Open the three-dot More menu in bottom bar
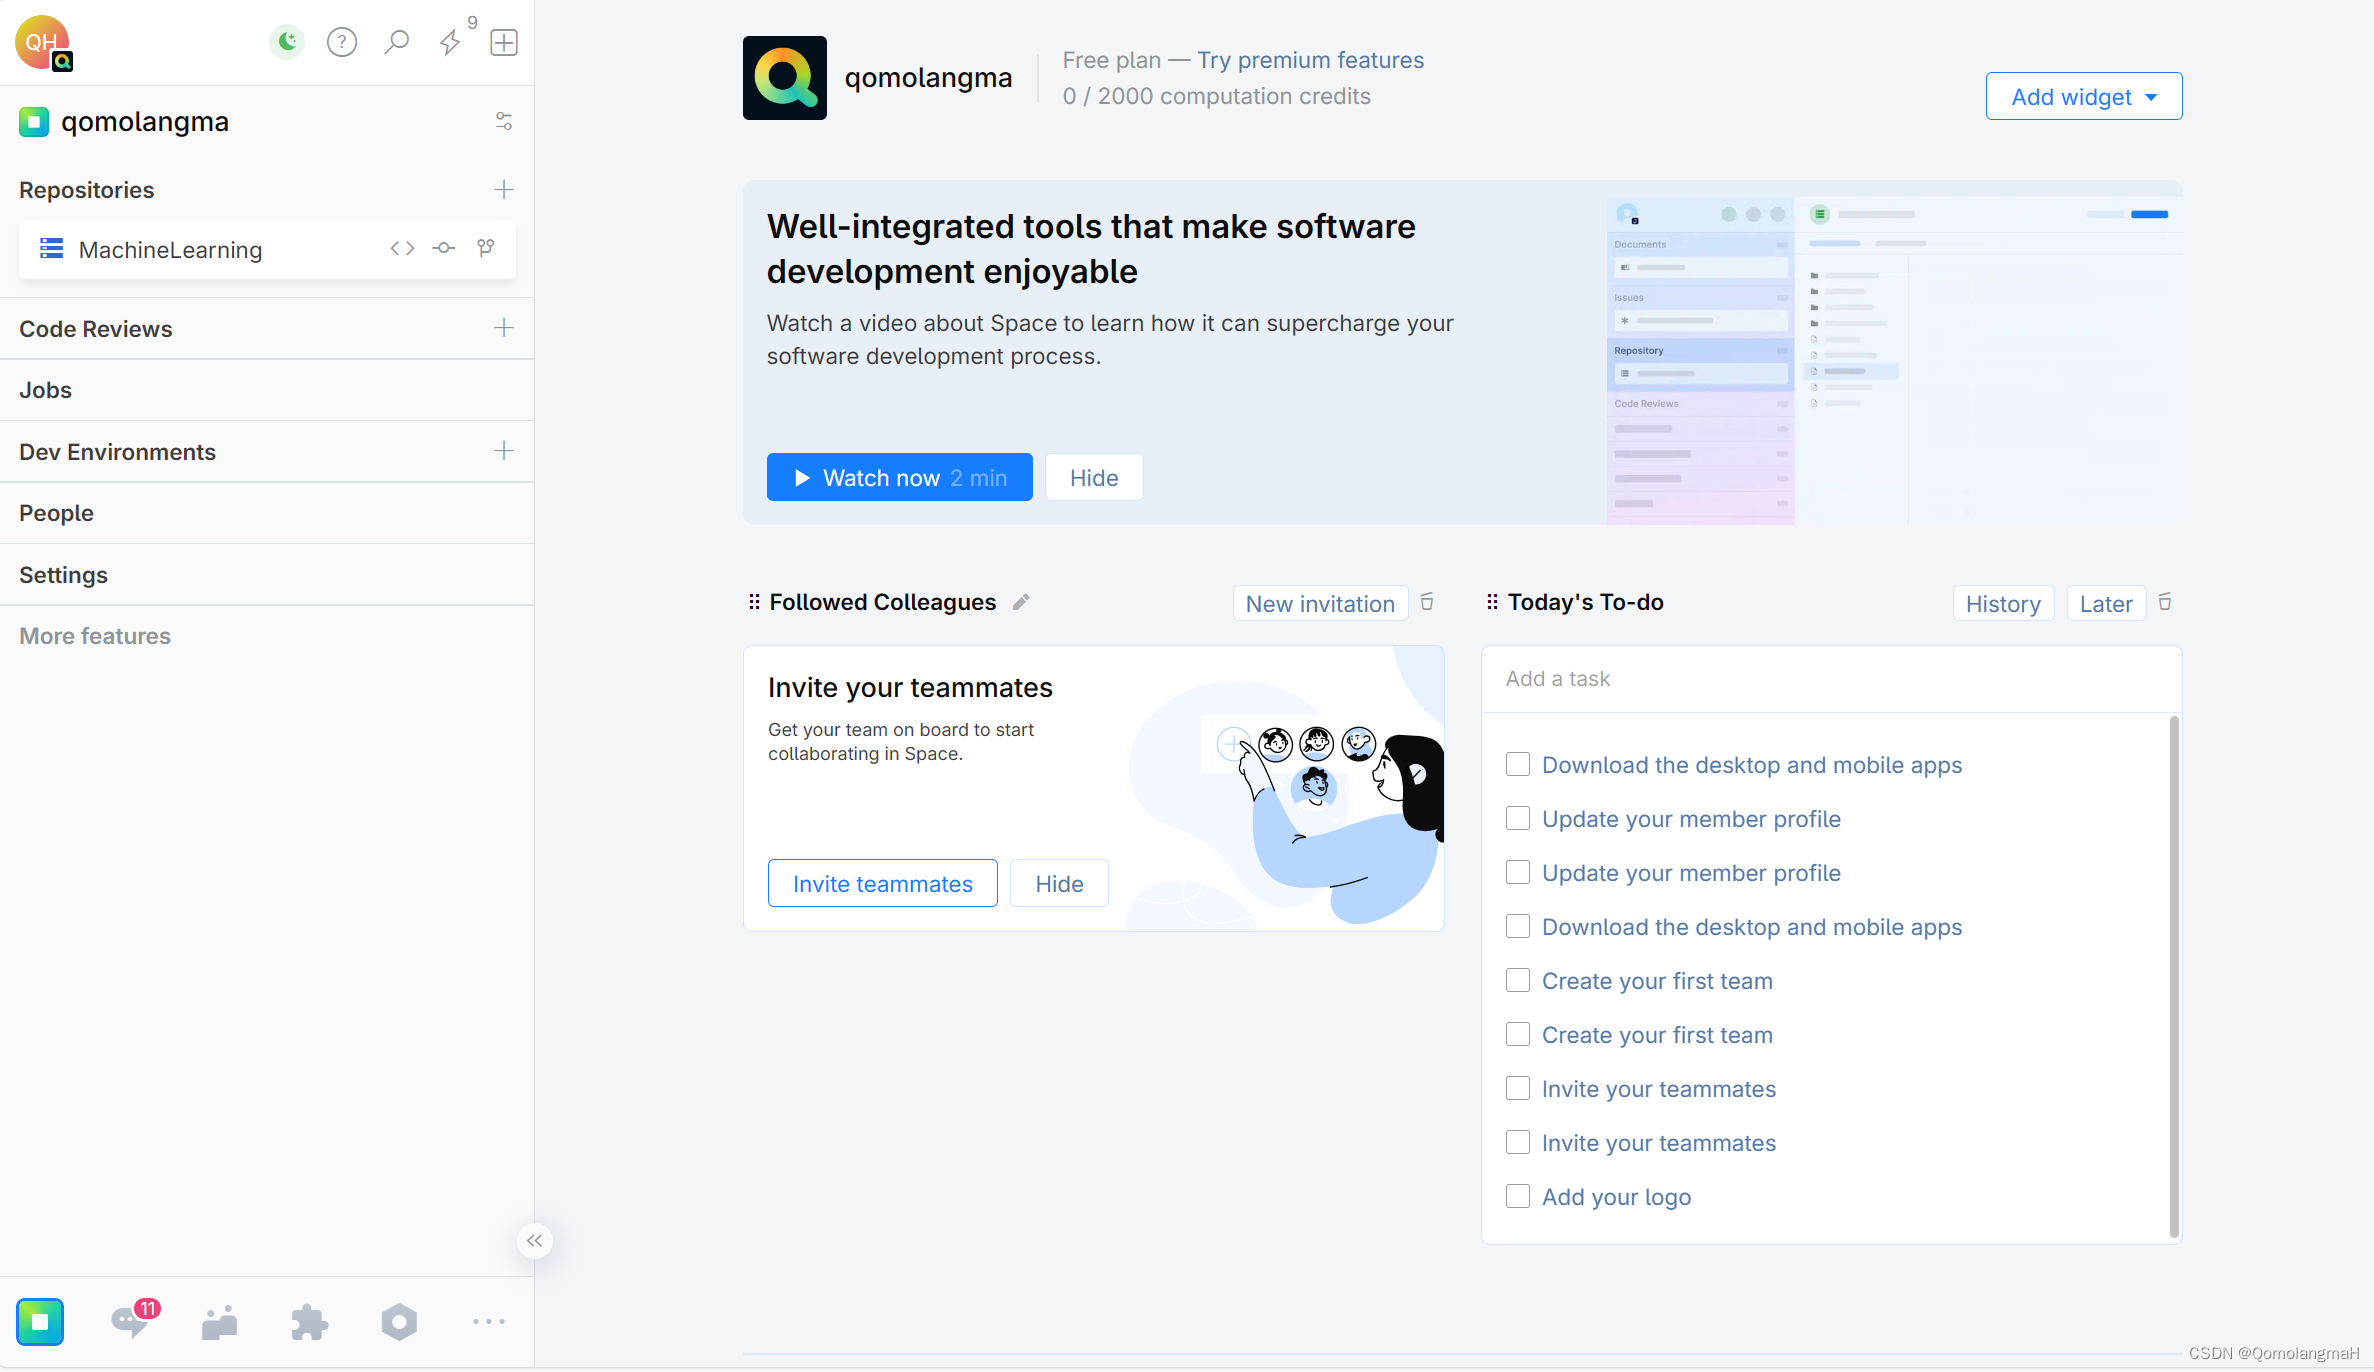 (x=488, y=1321)
